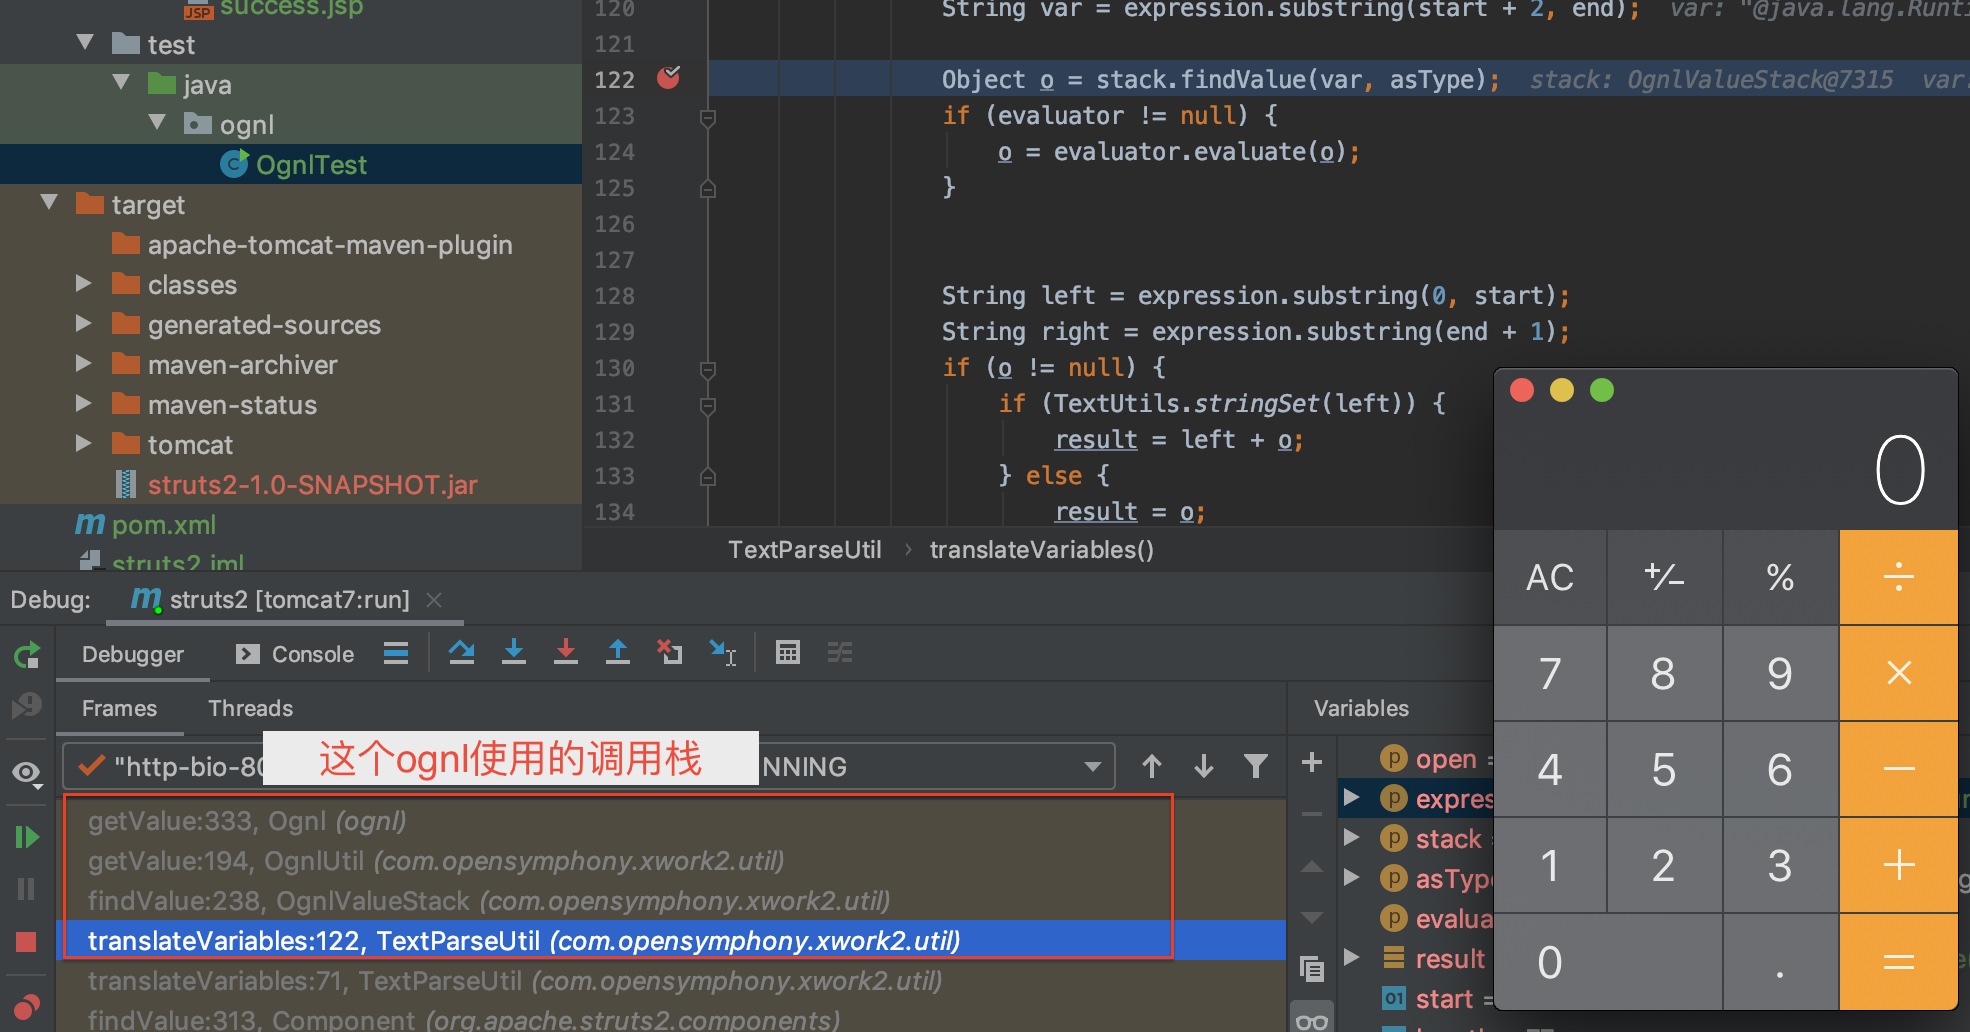Click the Resume Program green arrow

26,837
